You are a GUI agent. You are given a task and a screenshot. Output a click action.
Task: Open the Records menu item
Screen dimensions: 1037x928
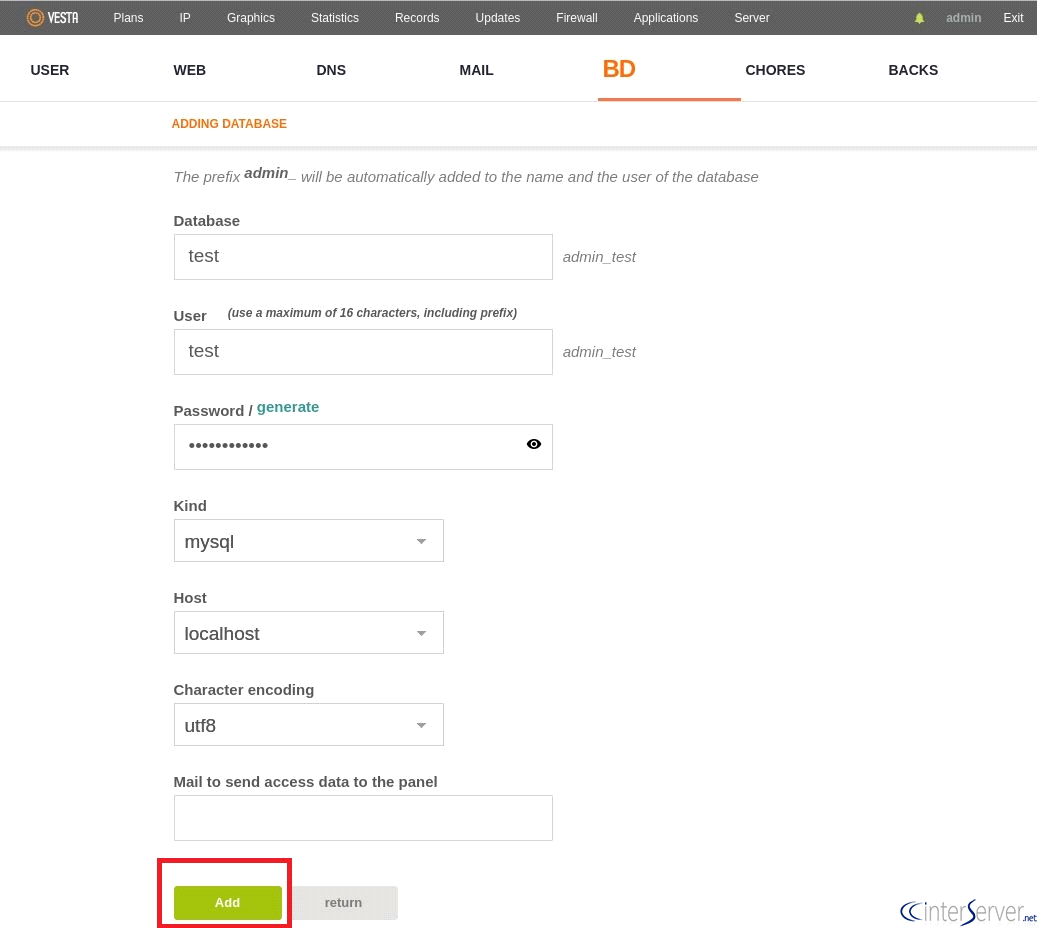[x=417, y=18]
